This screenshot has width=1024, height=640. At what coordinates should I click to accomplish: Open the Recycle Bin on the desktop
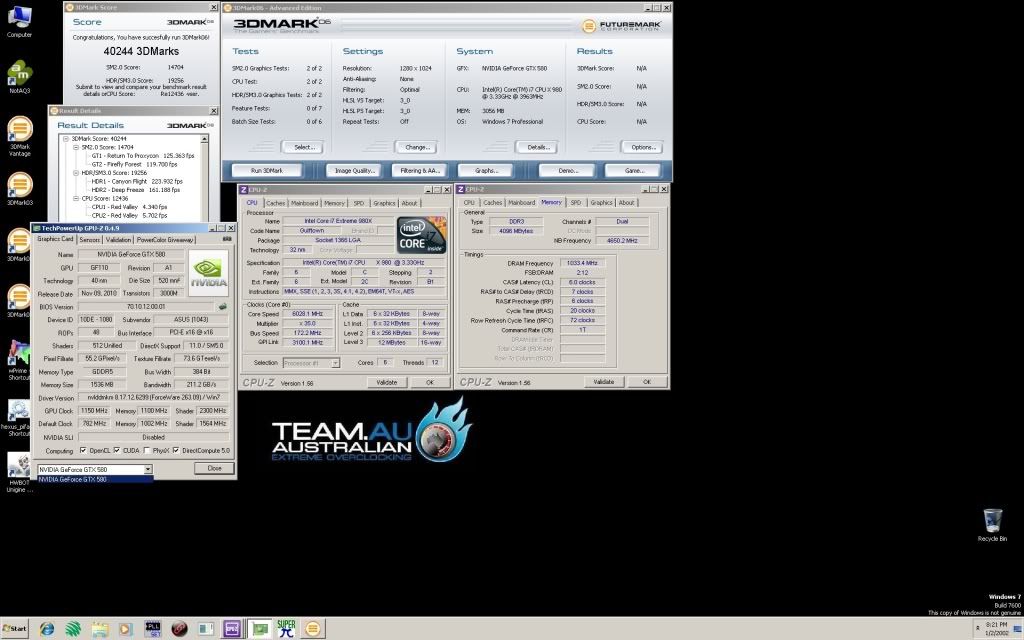tap(992, 521)
